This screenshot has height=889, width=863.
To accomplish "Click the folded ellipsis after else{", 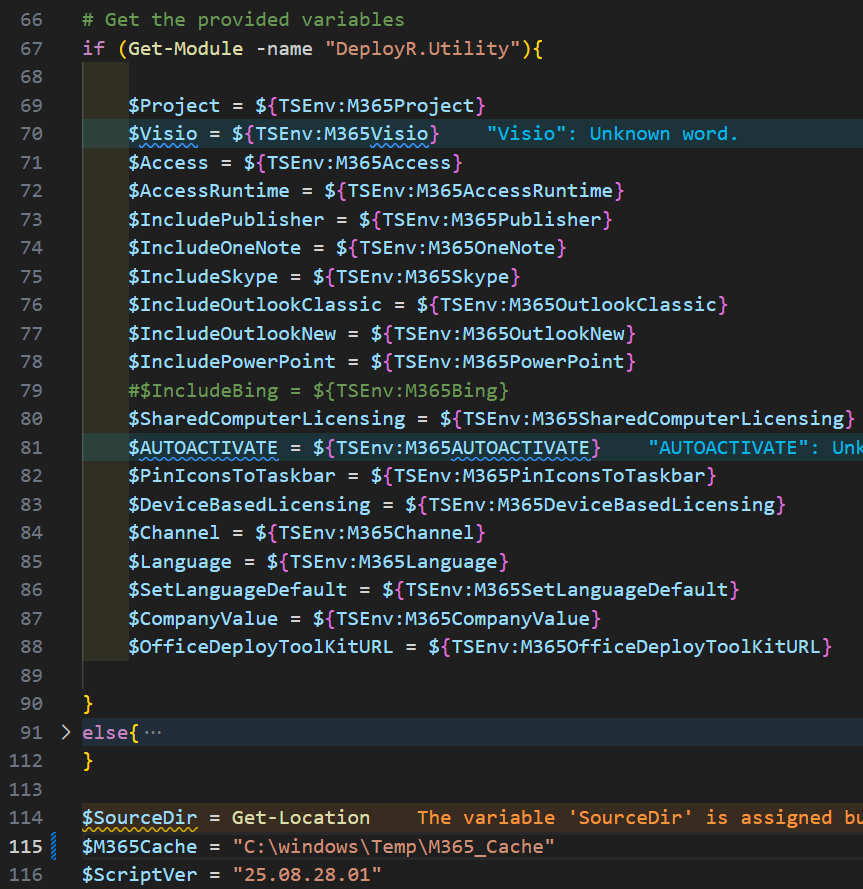I will click(153, 733).
